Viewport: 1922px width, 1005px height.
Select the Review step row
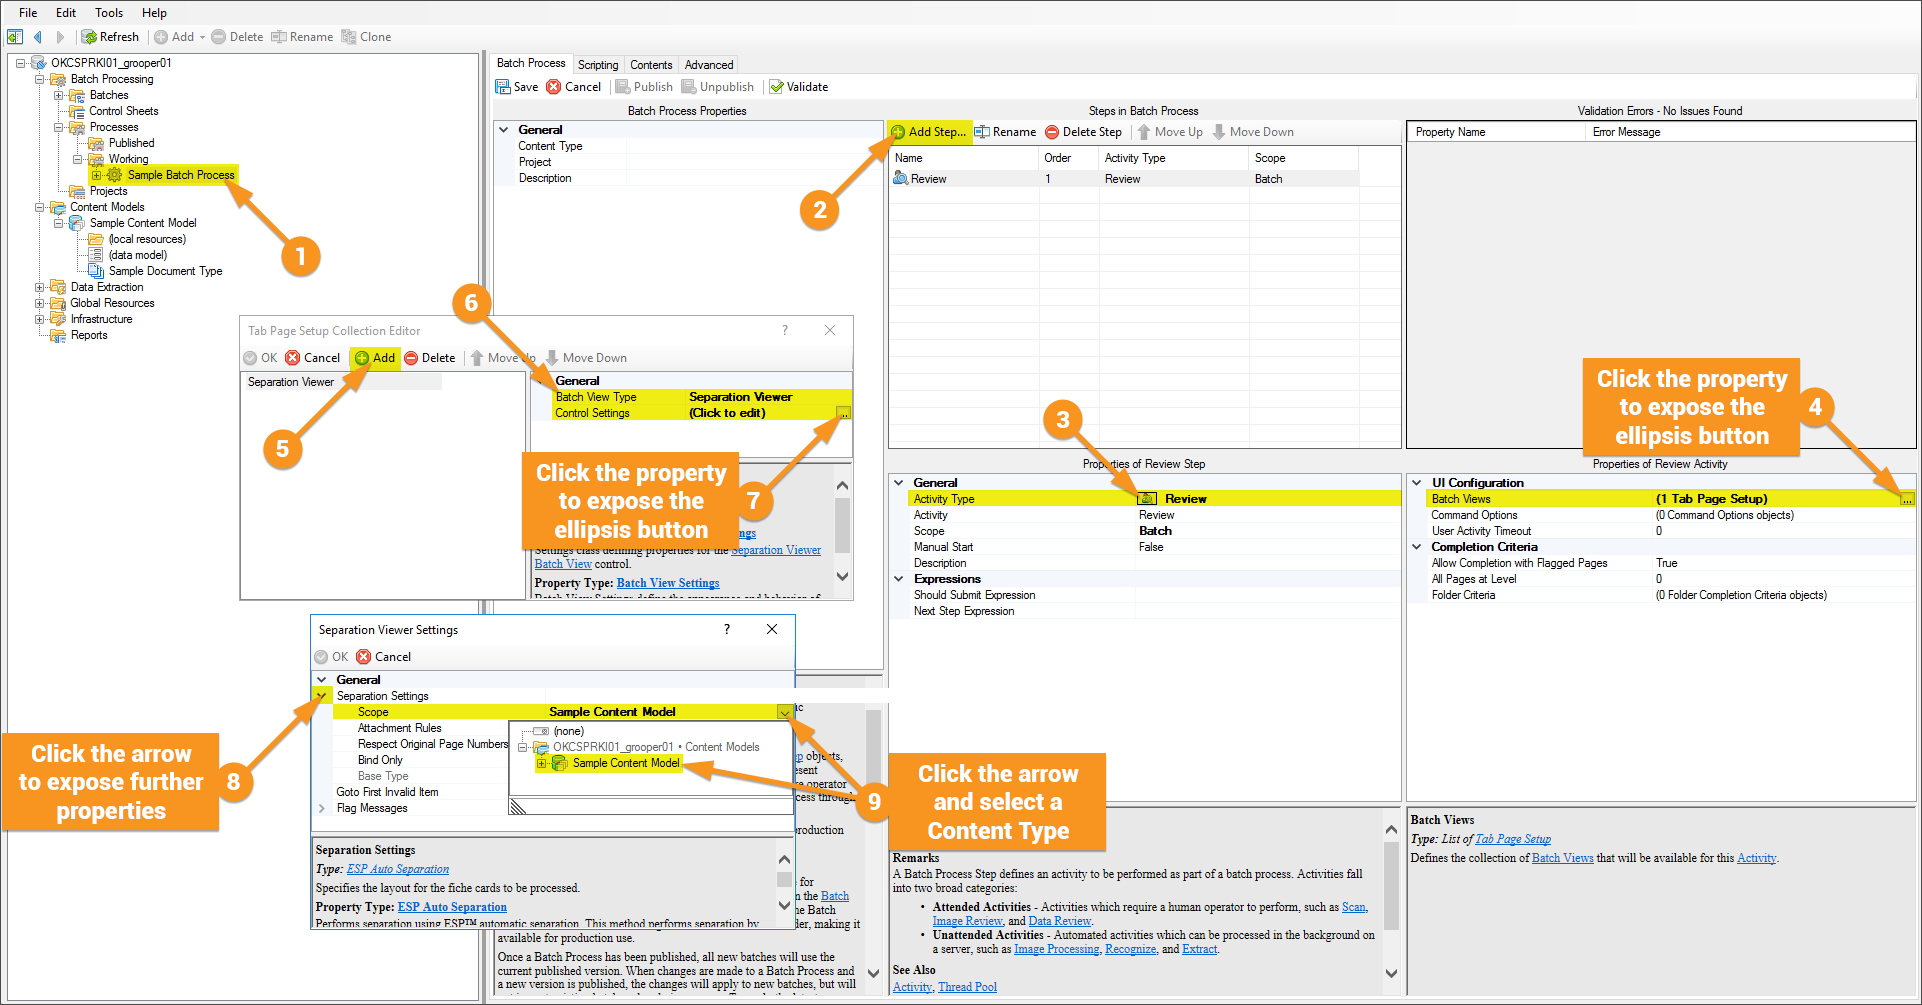coord(1124,179)
